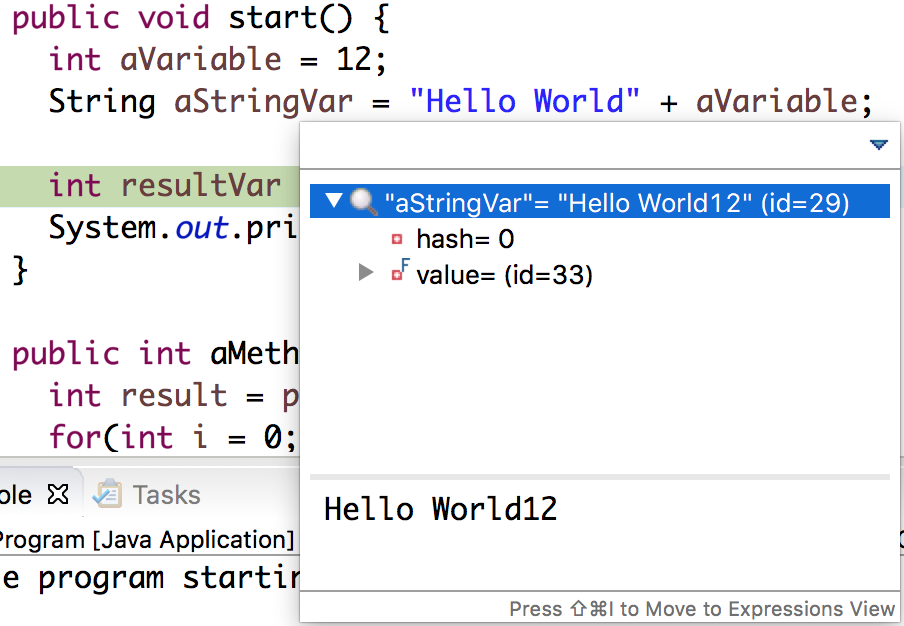Place cursor on the start method name
This screenshot has width=904, height=626.
coord(268,18)
